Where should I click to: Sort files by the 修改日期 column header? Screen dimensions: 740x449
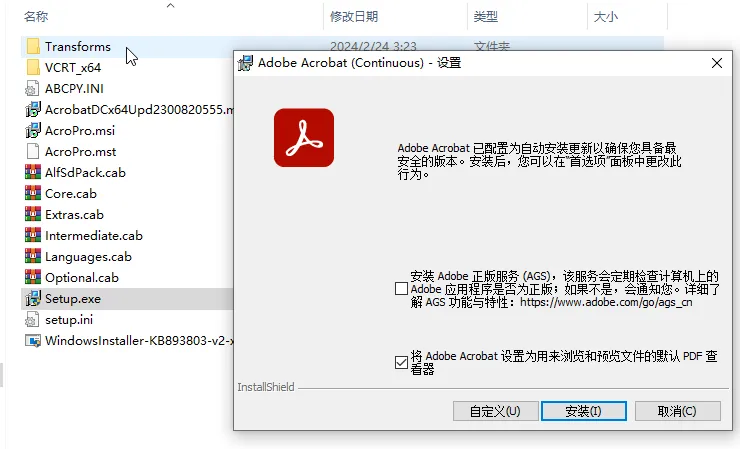pos(354,17)
